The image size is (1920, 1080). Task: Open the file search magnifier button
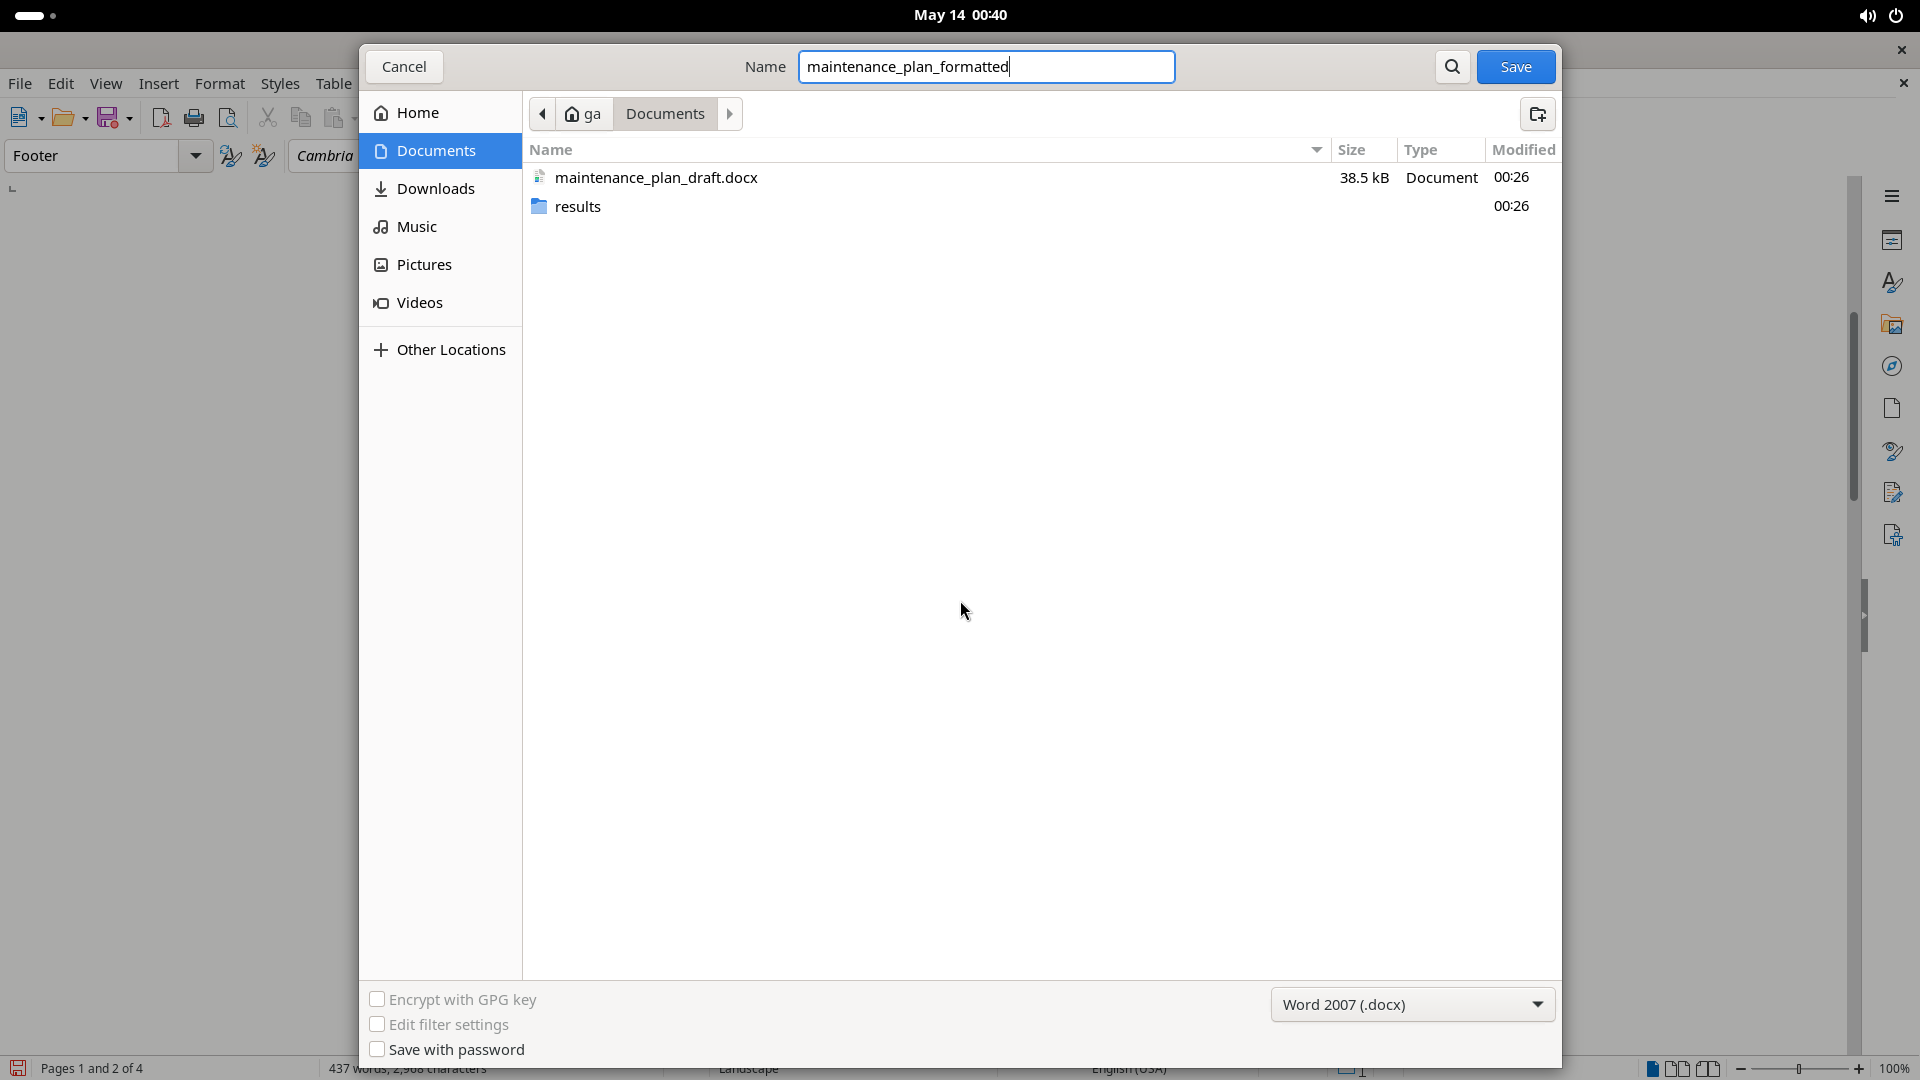pyautogui.click(x=1452, y=67)
